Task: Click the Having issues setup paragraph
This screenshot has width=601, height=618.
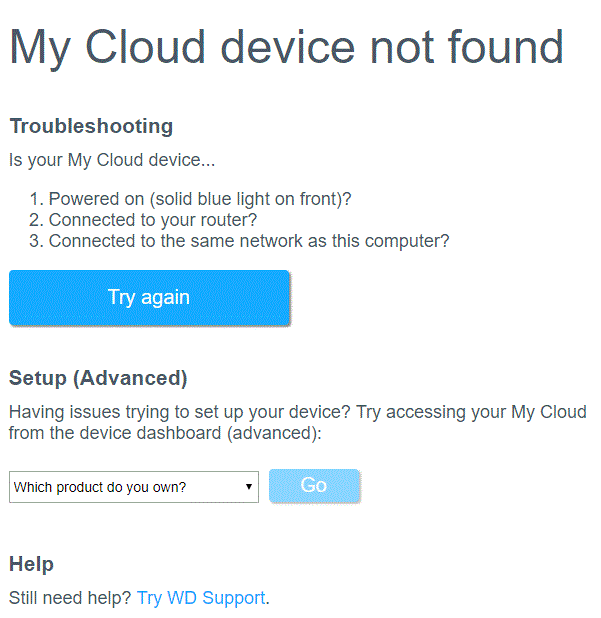Action: 297,412
